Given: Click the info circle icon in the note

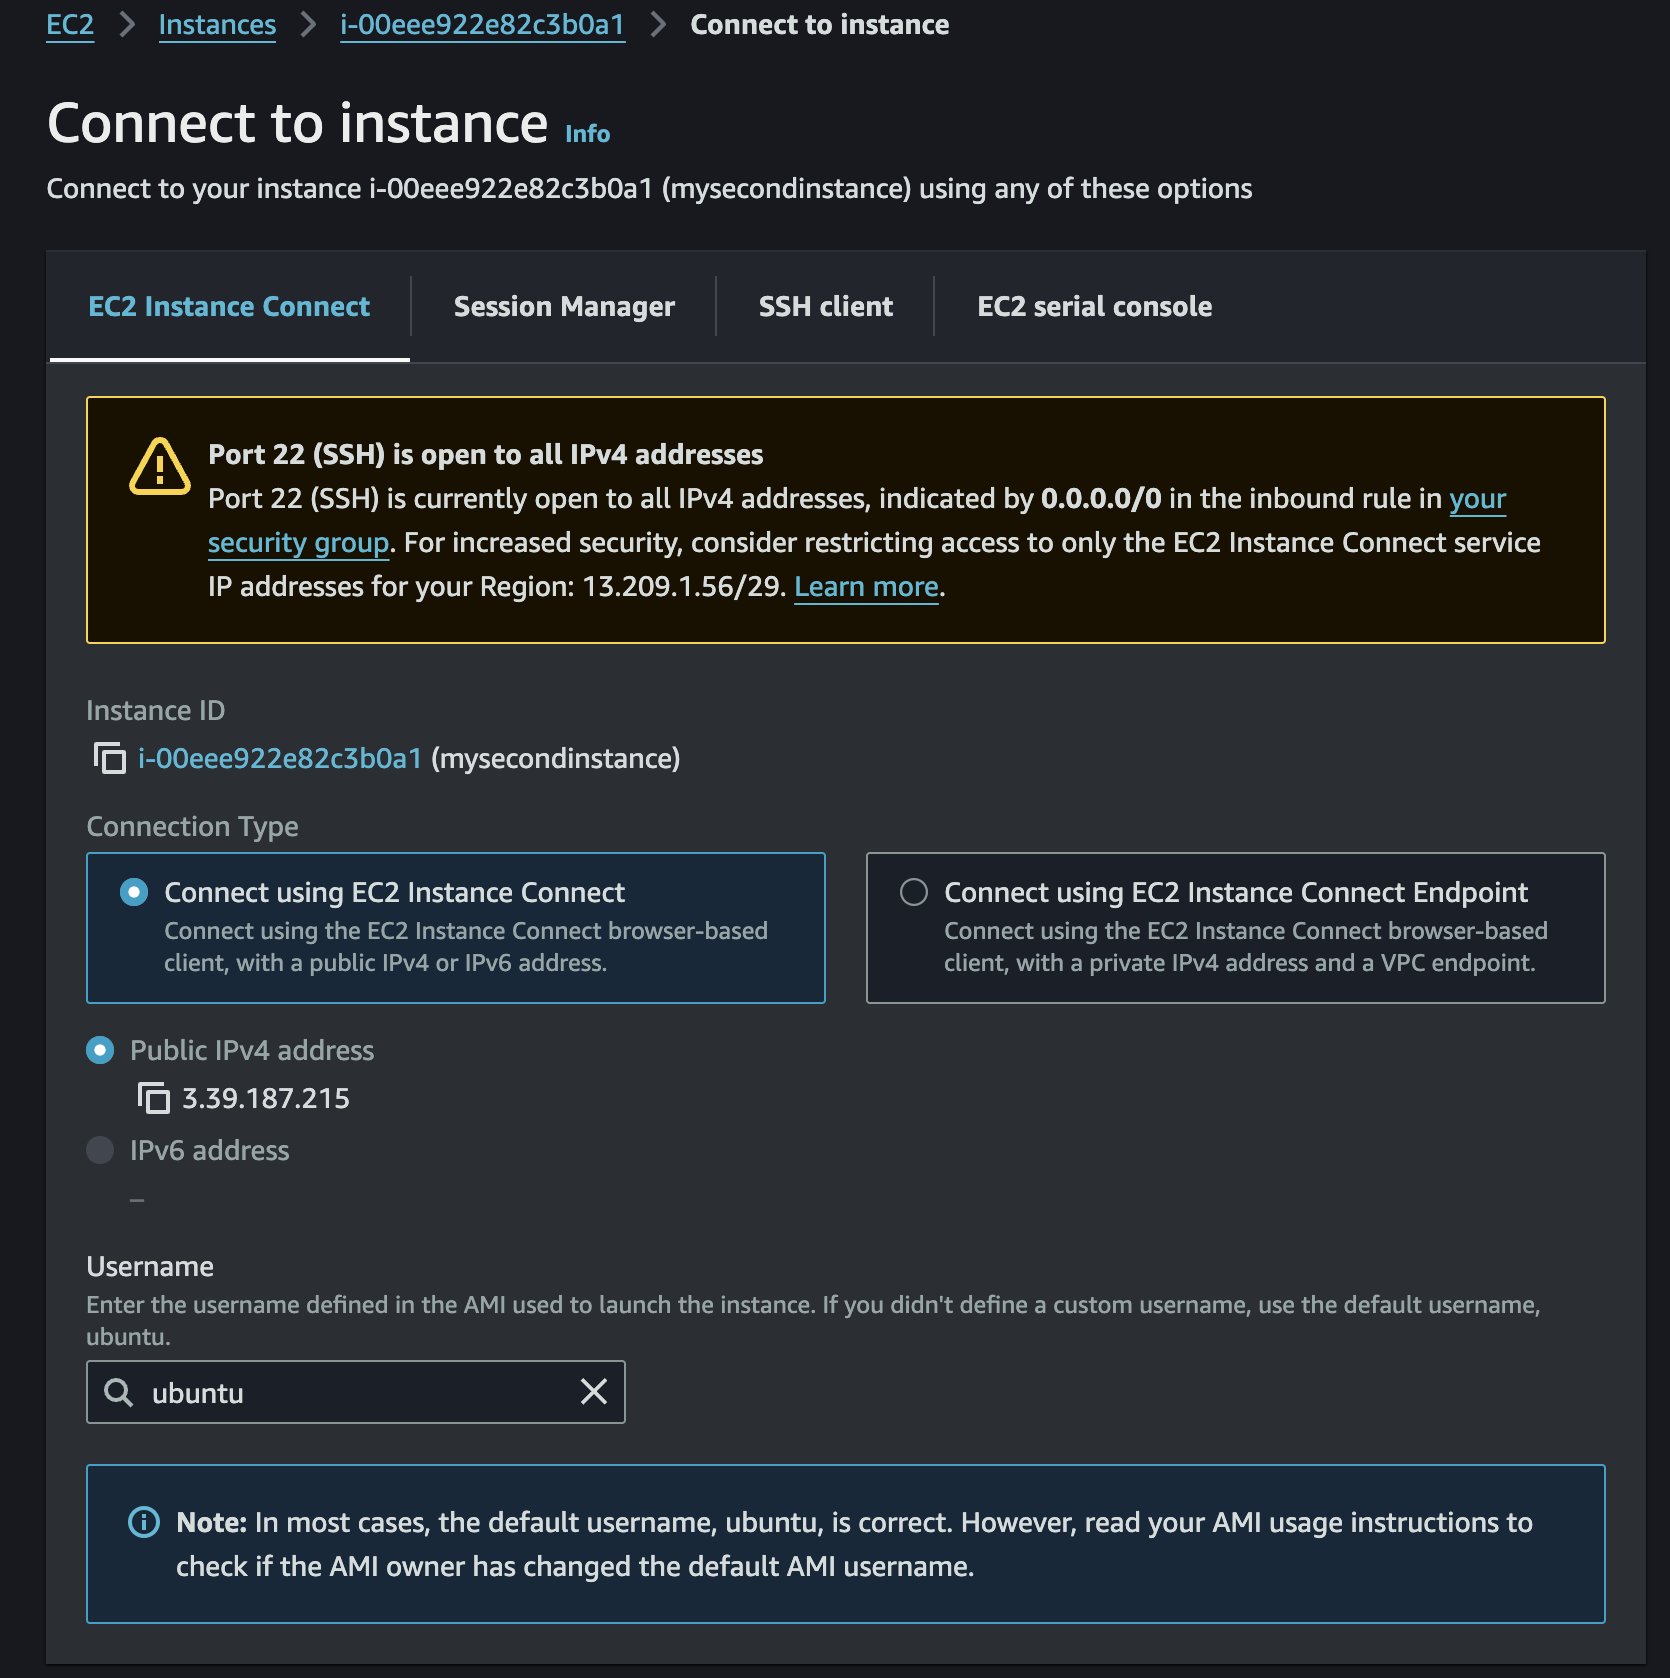Looking at the screenshot, I should (x=144, y=1522).
